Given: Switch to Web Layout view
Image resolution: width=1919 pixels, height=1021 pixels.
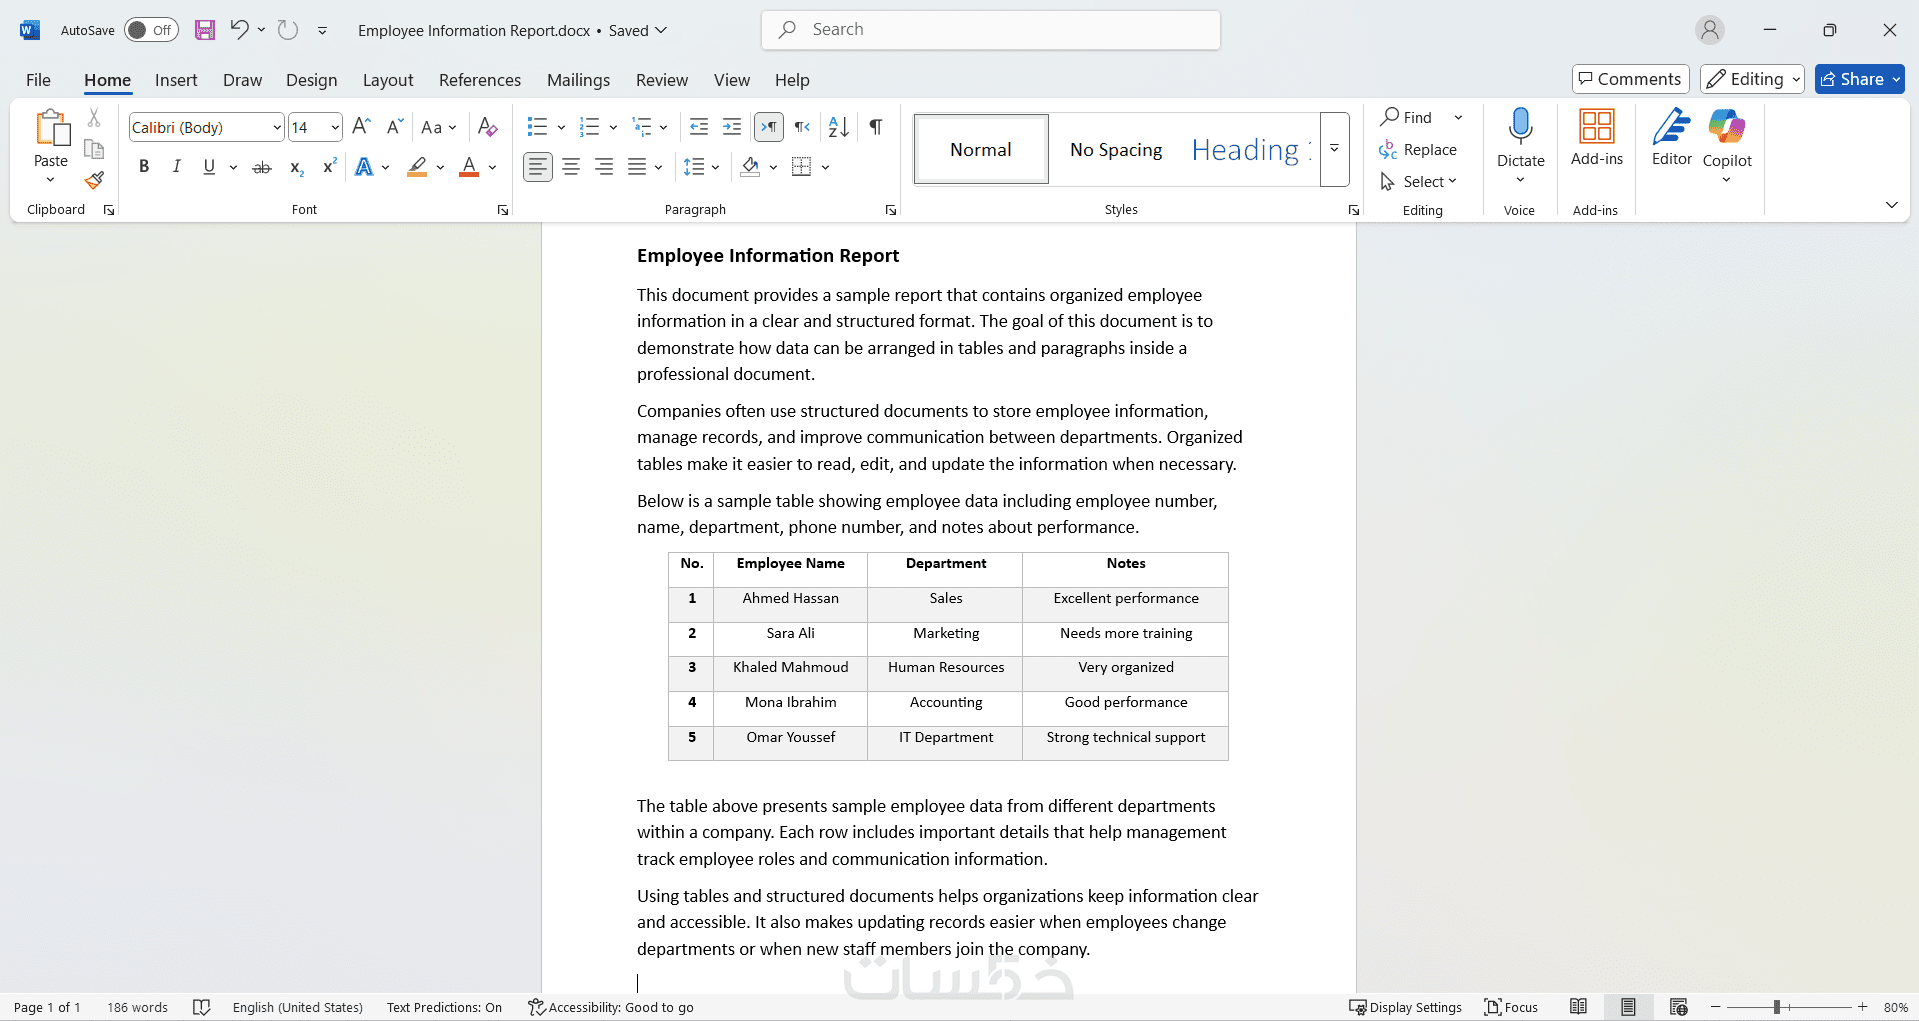Looking at the screenshot, I should tap(1679, 1007).
